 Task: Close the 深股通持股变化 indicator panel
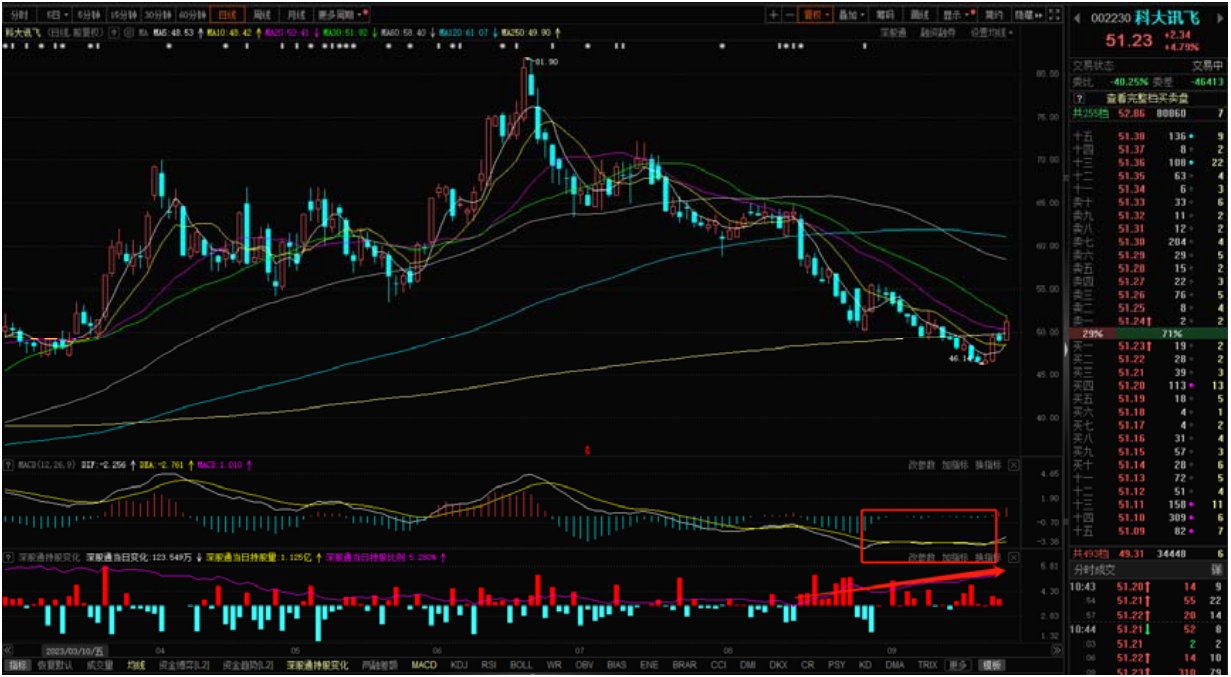(1013, 557)
